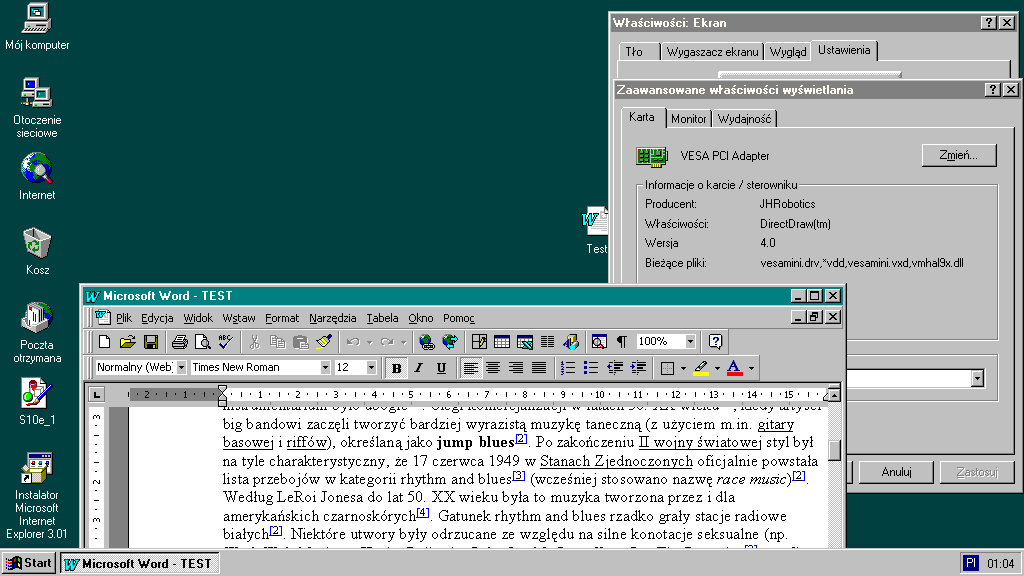Open the 100% zoom dropdown
The width and height of the screenshot is (1024, 576).
[690, 342]
